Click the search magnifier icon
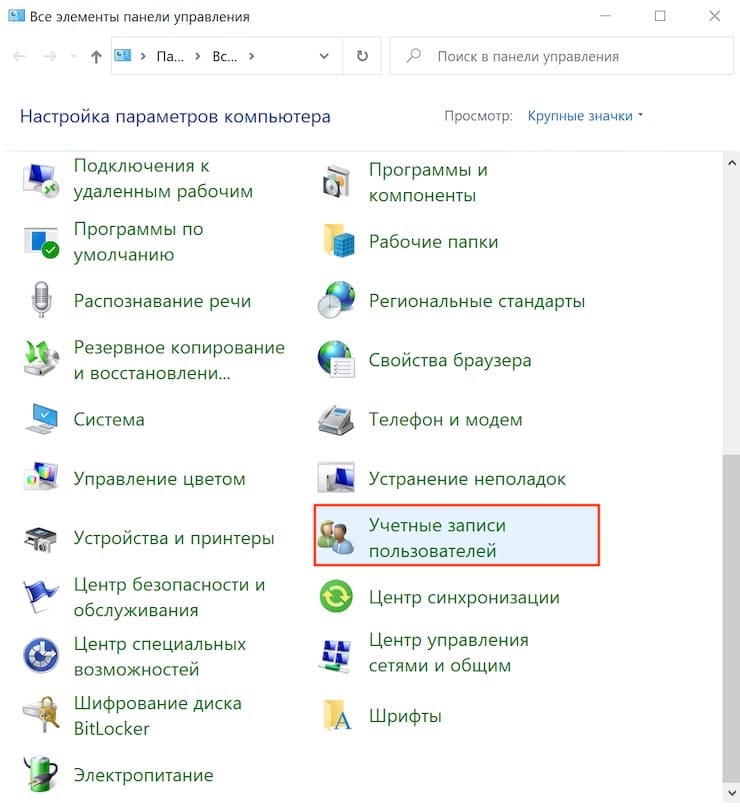This screenshot has width=740, height=807. point(413,55)
